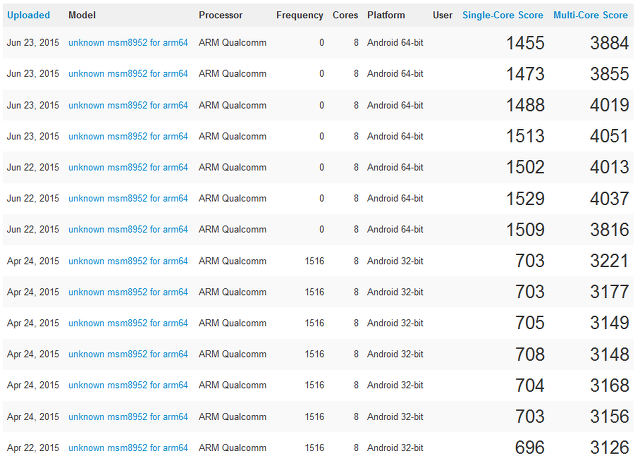Select the multi-core score 3221
This screenshot has height=463, width=640.
tap(609, 261)
